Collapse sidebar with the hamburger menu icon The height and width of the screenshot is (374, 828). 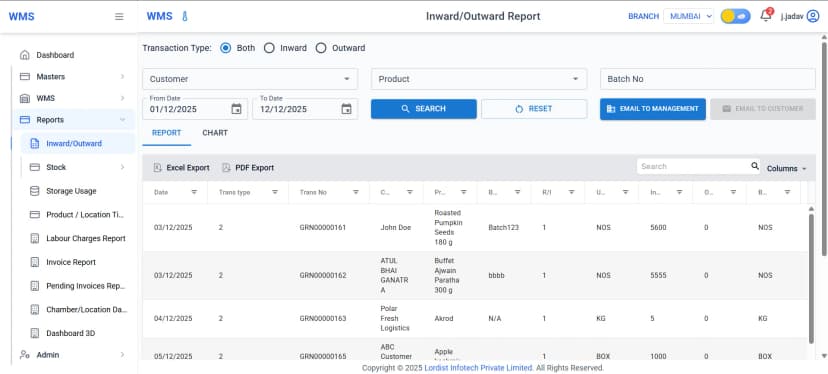(119, 16)
